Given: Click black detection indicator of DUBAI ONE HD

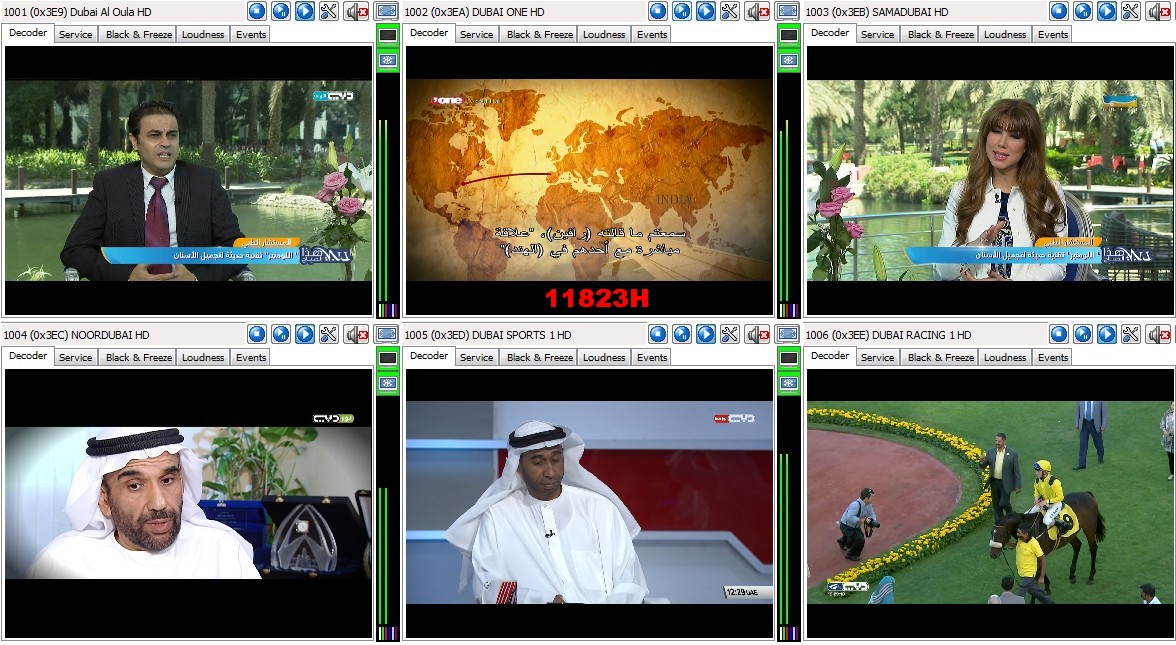Looking at the screenshot, I should (x=789, y=34).
